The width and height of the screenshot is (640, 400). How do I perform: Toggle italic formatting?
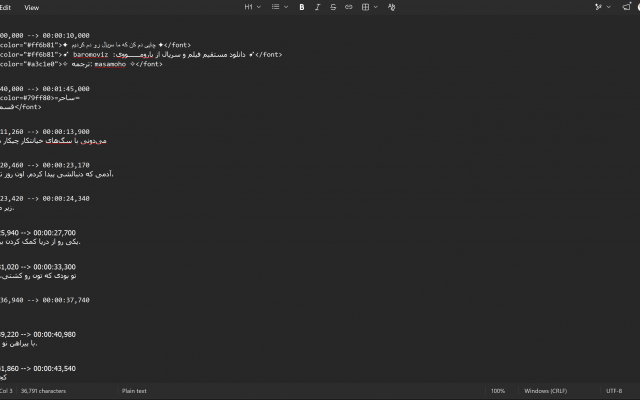tap(318, 7)
